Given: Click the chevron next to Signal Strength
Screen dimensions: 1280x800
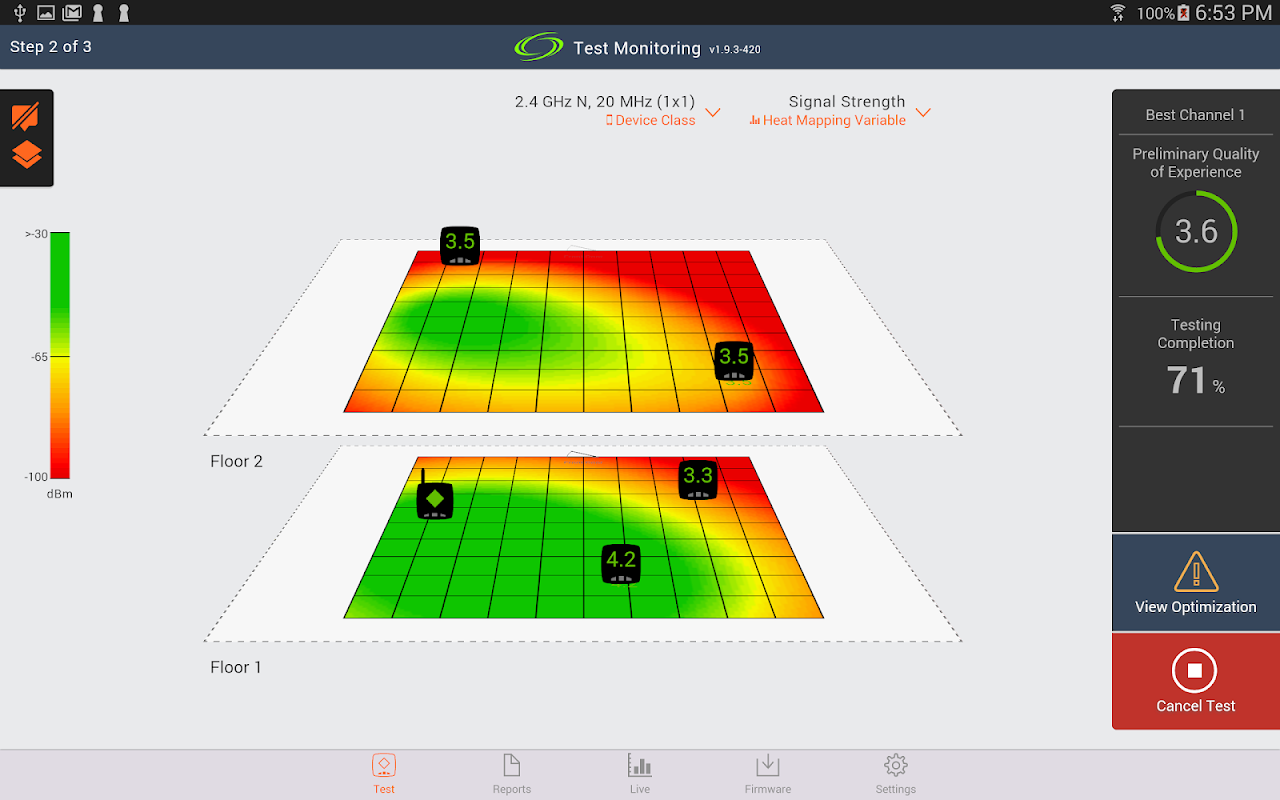Looking at the screenshot, I should pyautogui.click(x=923, y=112).
